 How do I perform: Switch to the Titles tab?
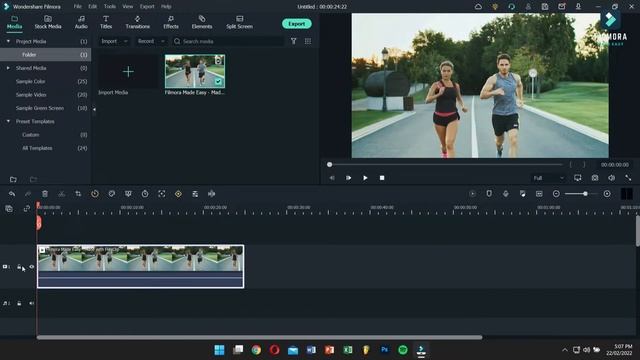tap(106, 22)
